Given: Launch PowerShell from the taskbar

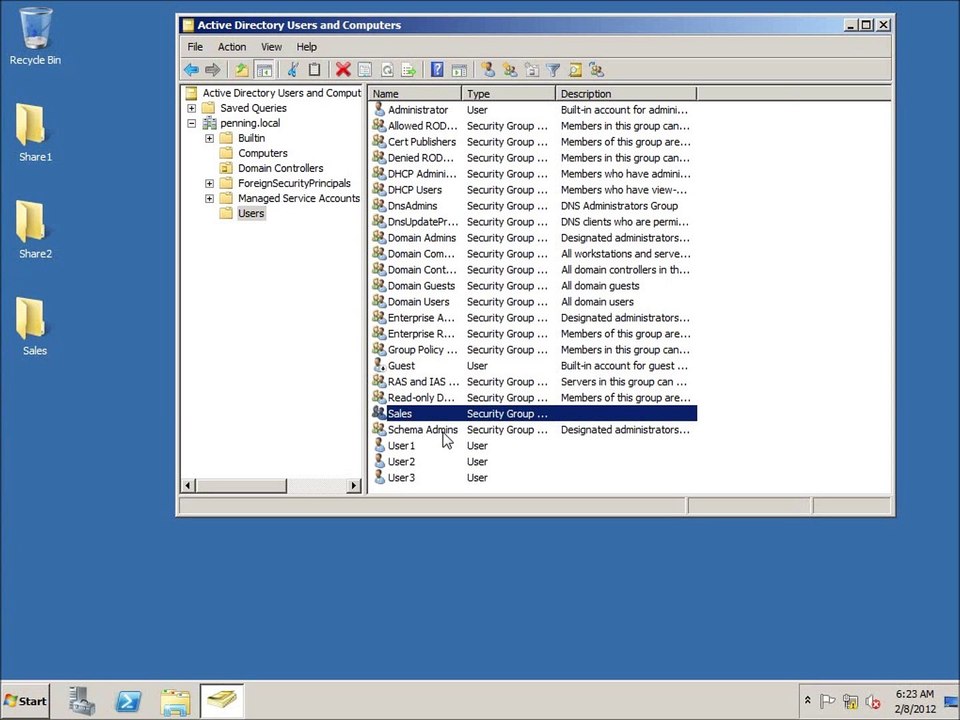Looking at the screenshot, I should pos(128,701).
